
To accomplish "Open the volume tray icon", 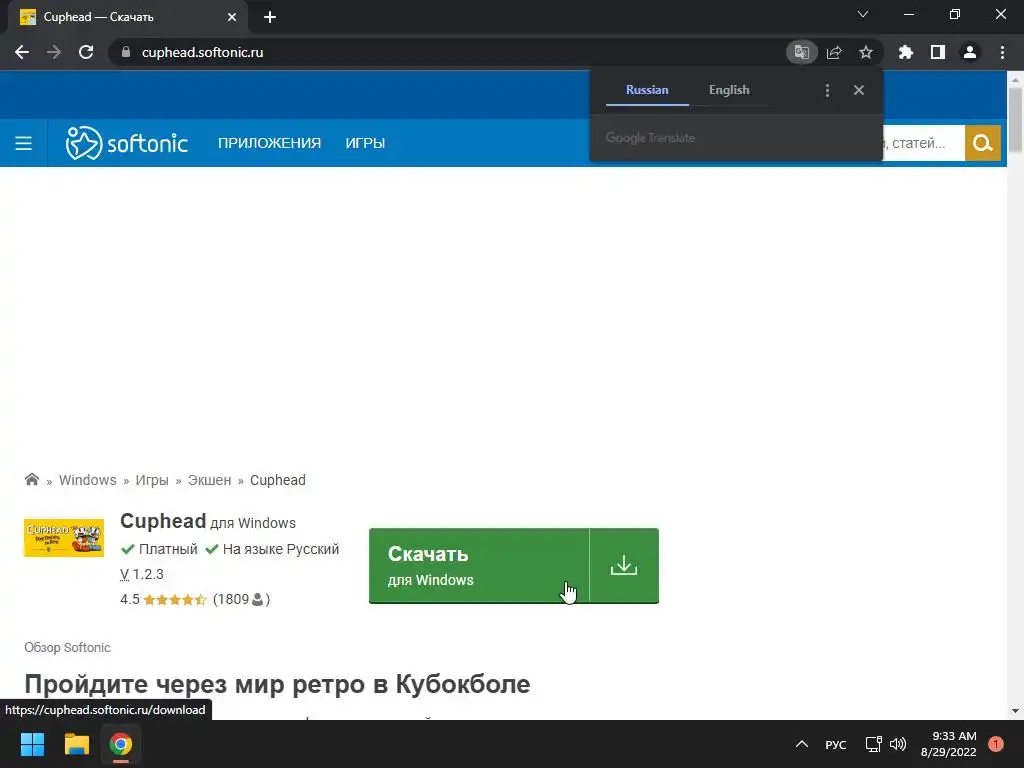I will [898, 744].
